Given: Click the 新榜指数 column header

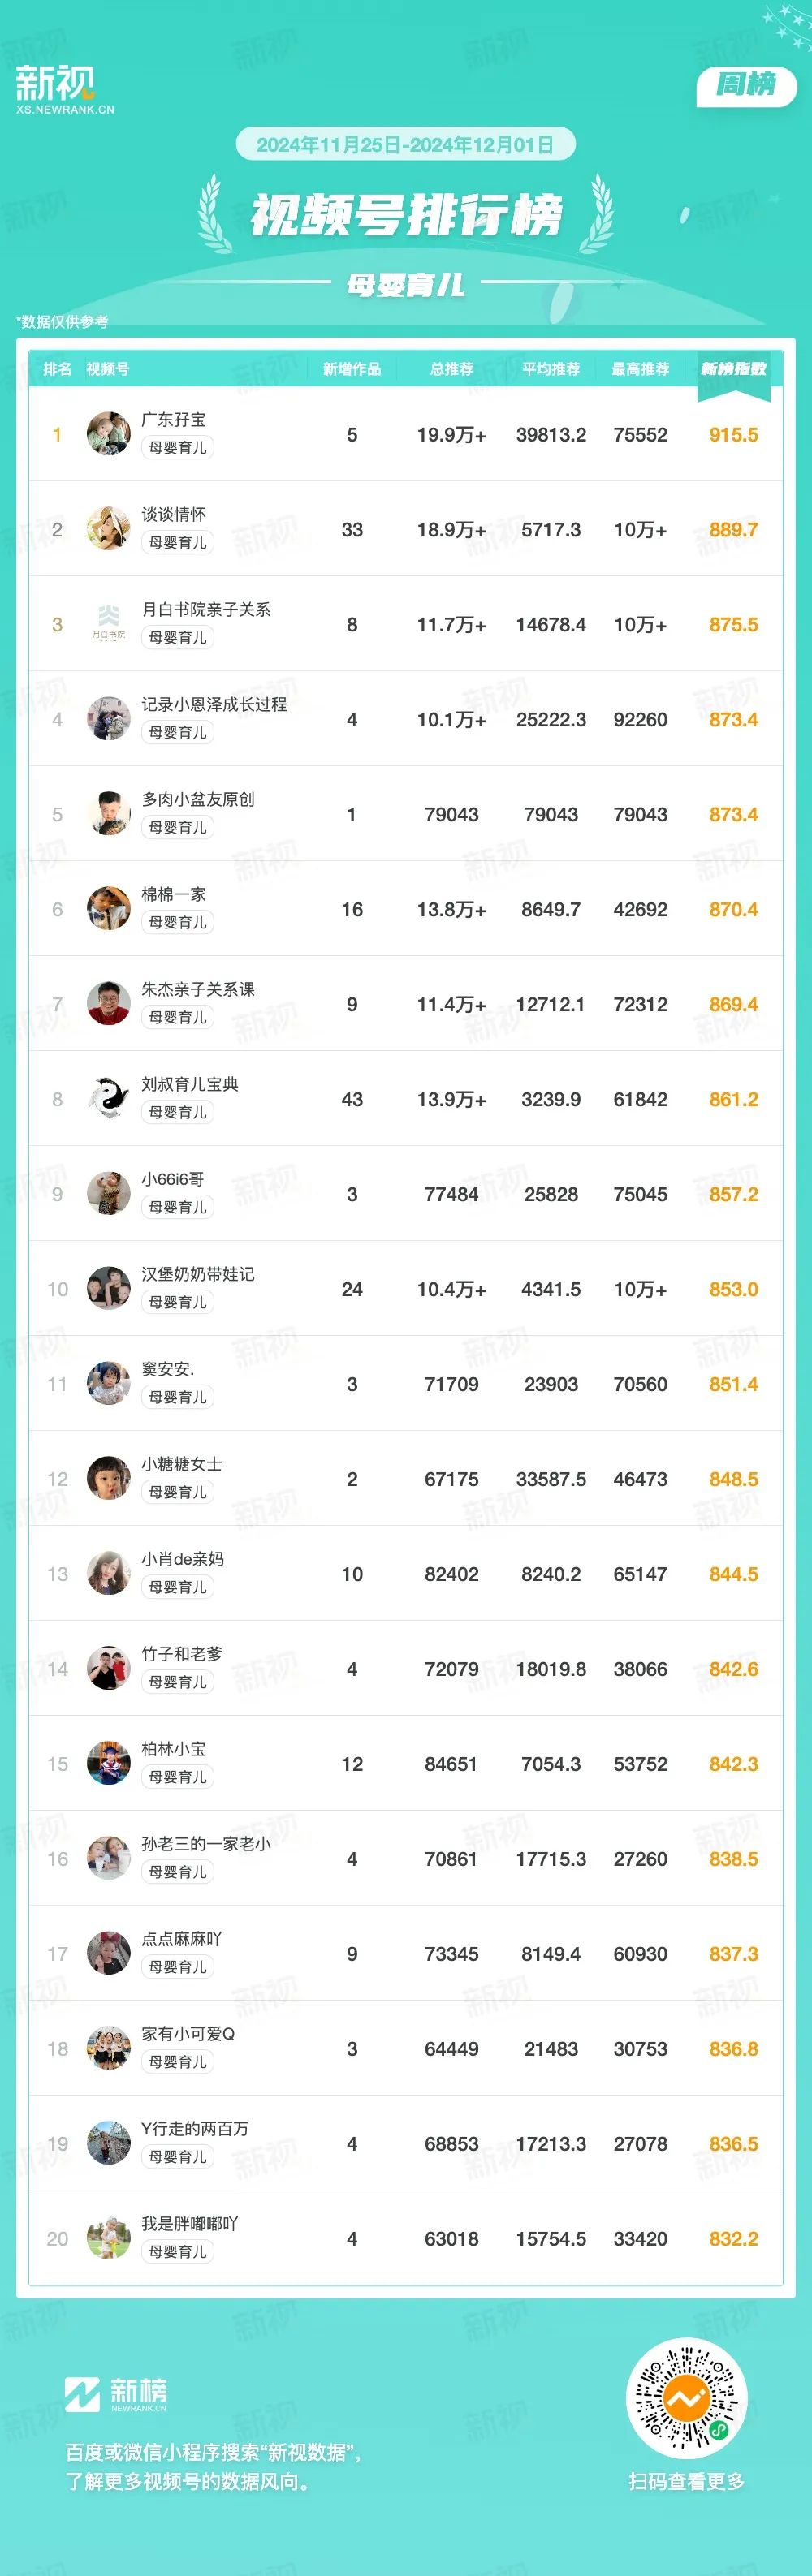Looking at the screenshot, I should [734, 369].
